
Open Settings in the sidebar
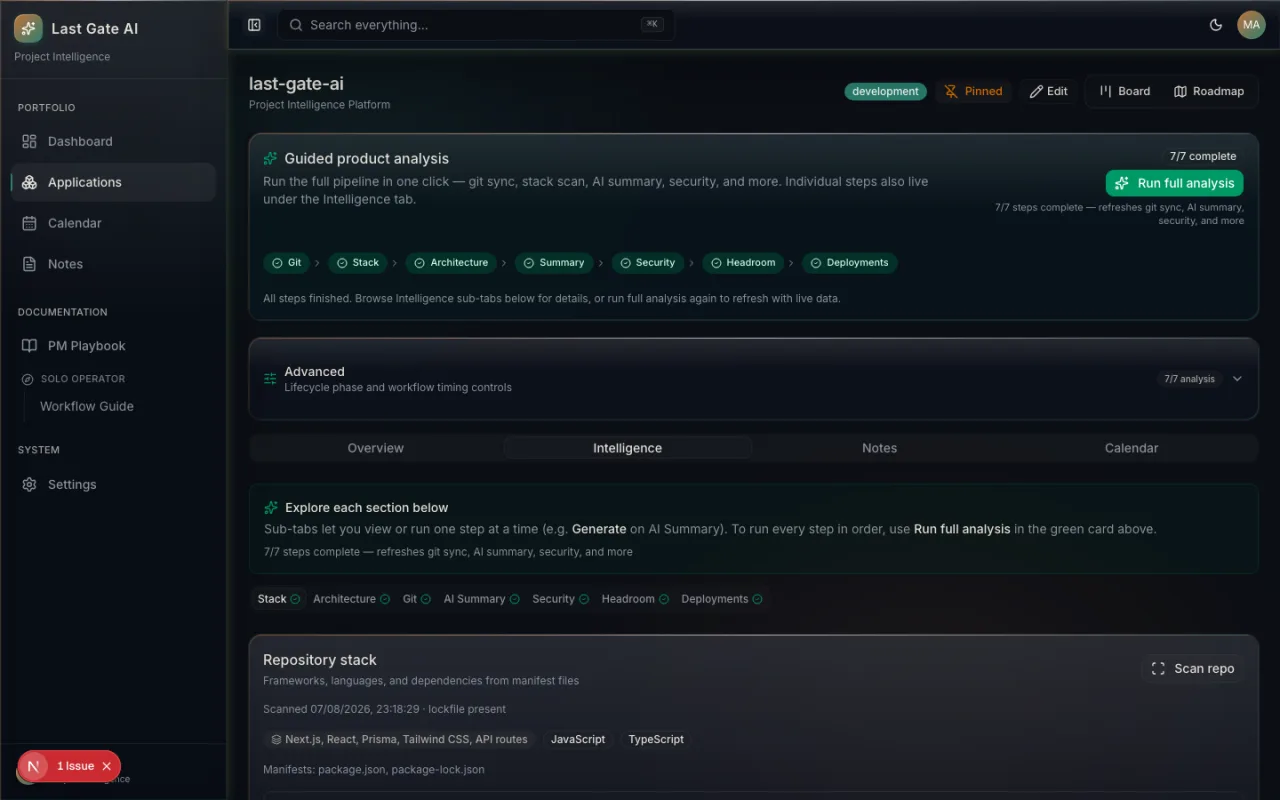[x=113, y=485]
